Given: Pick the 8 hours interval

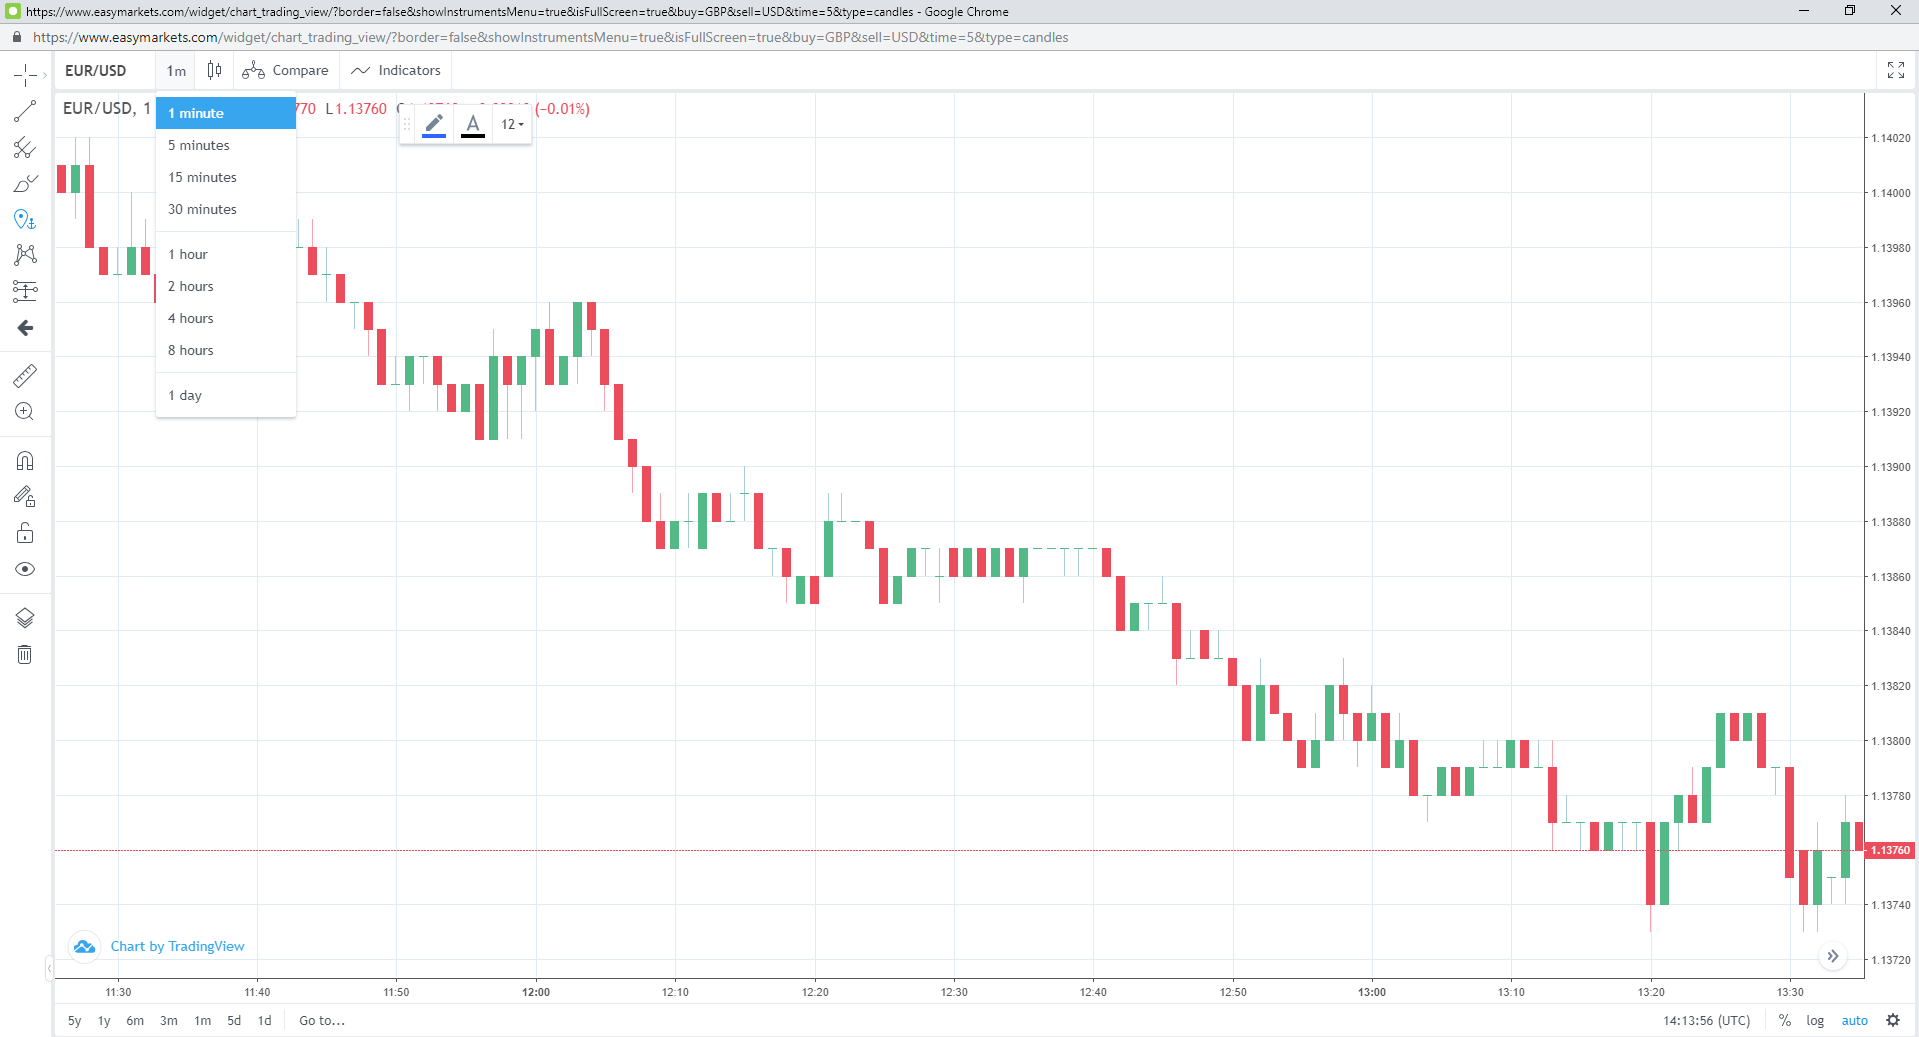Looking at the screenshot, I should coord(226,350).
